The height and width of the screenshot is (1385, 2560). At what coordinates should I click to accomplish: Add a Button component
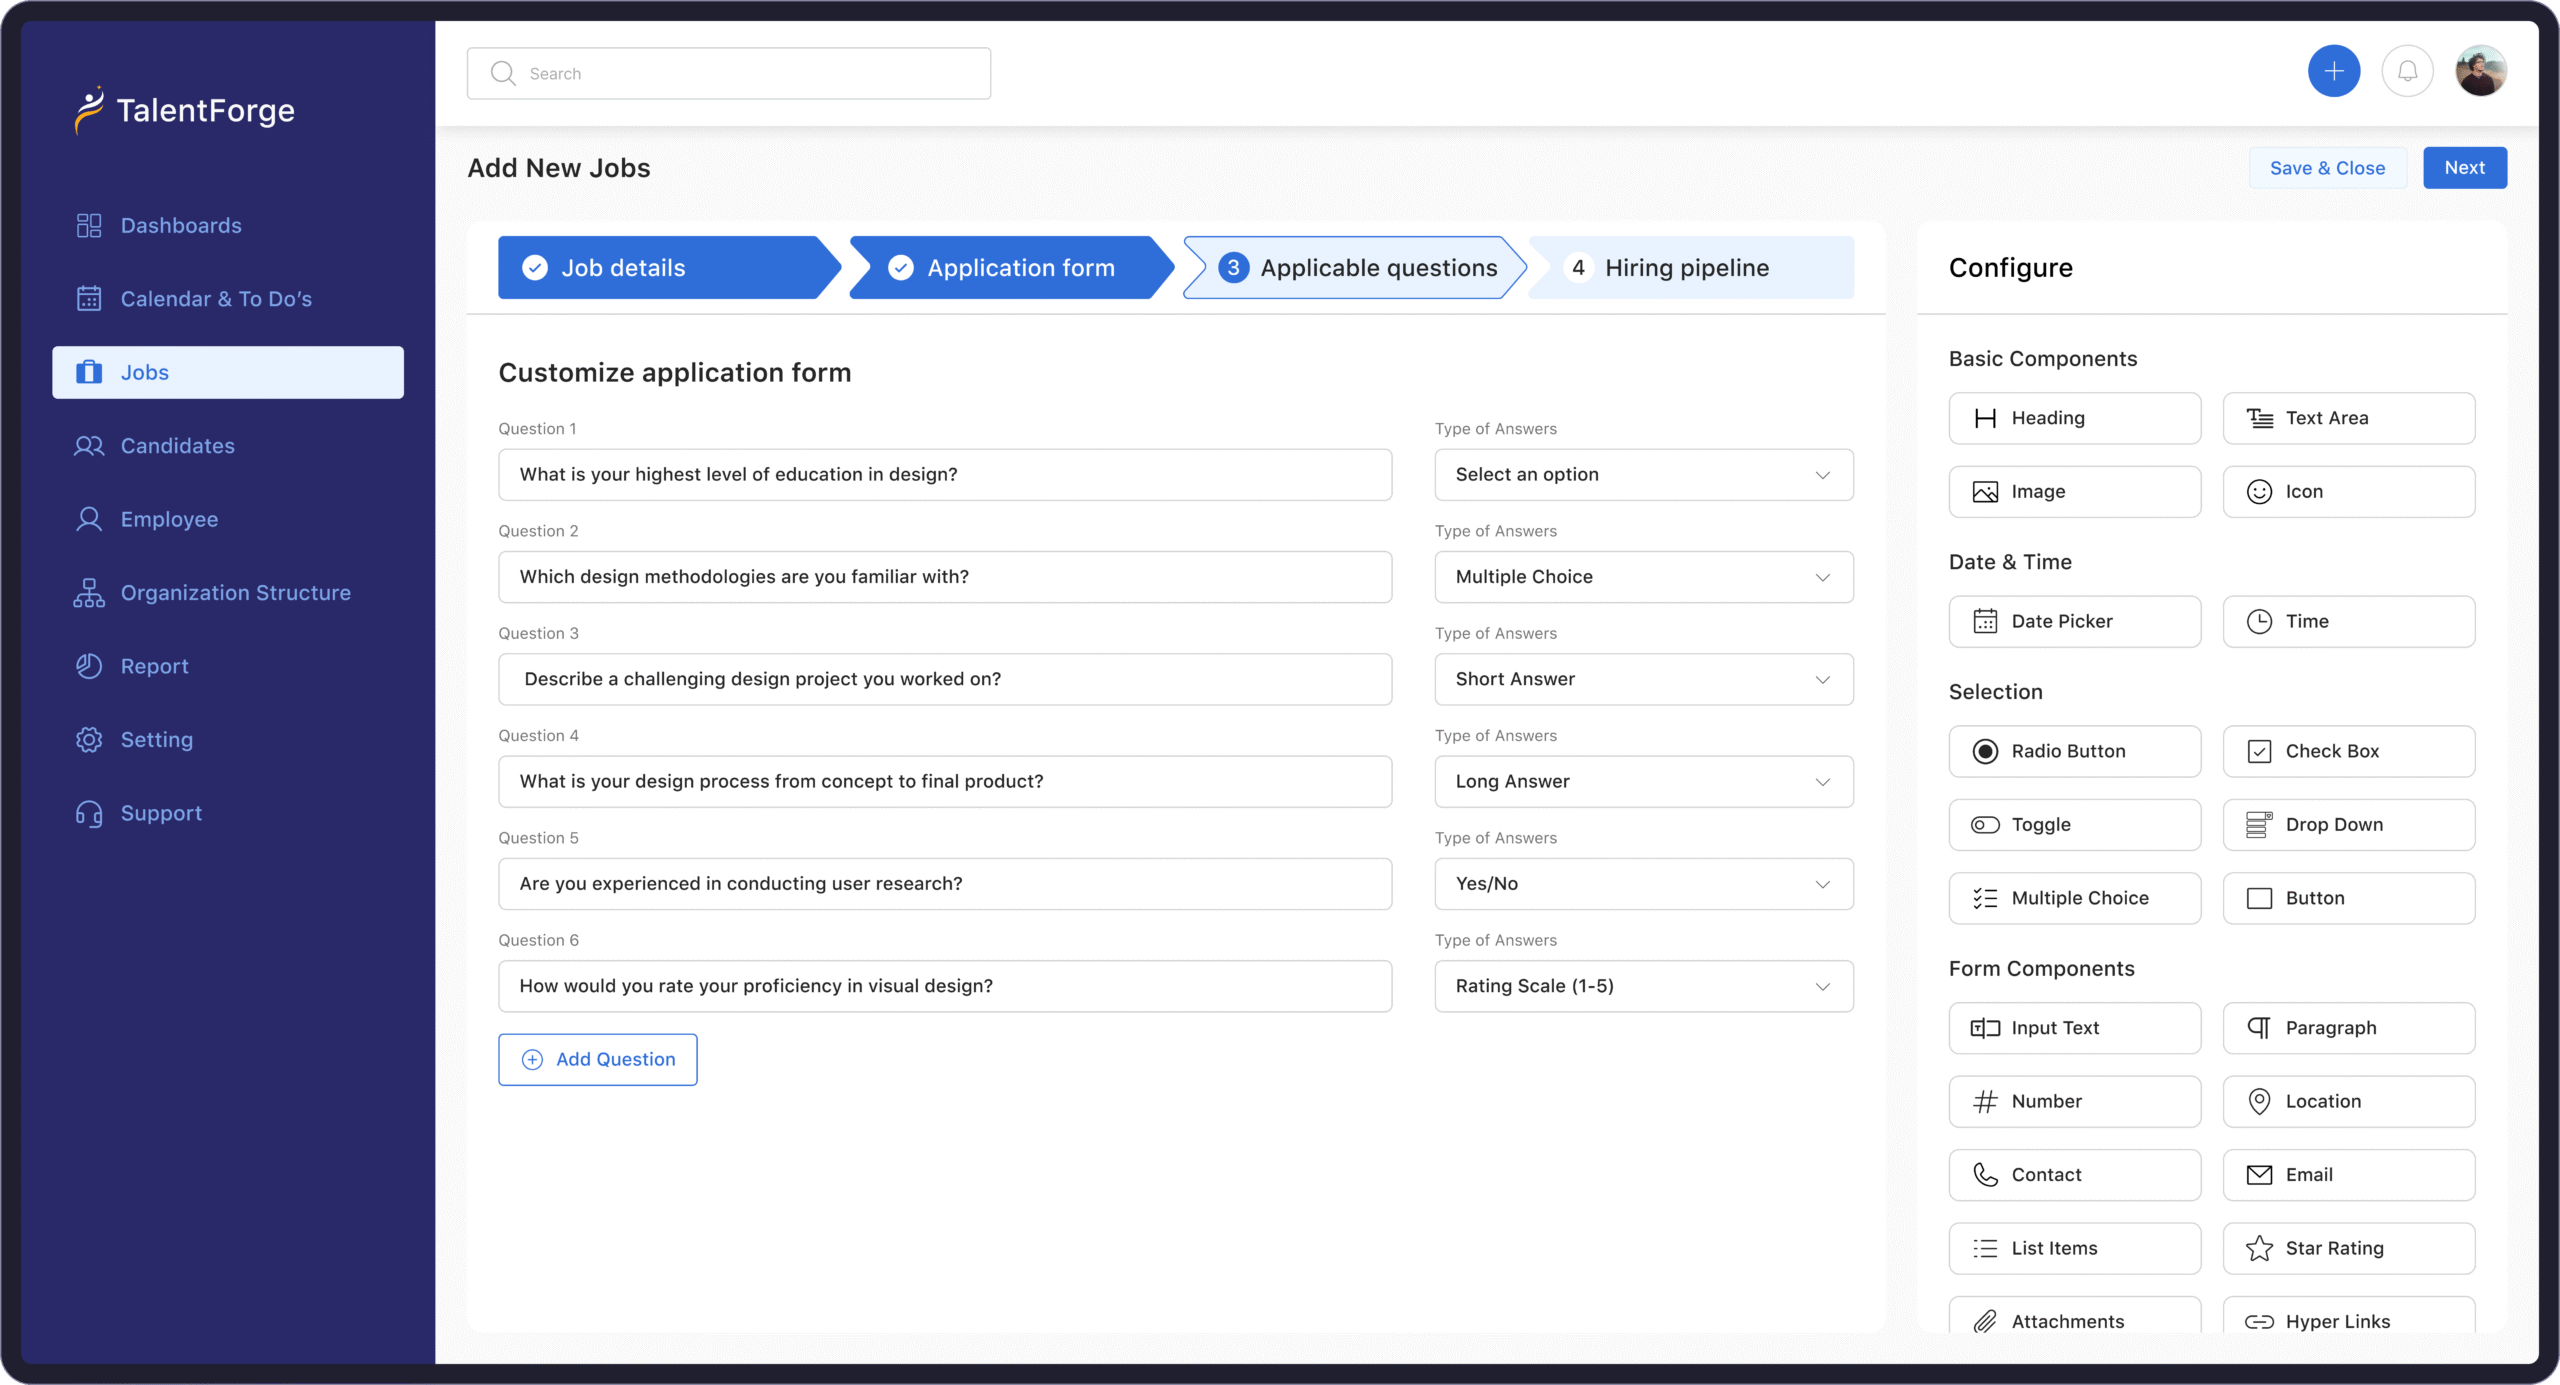[x=2348, y=899]
